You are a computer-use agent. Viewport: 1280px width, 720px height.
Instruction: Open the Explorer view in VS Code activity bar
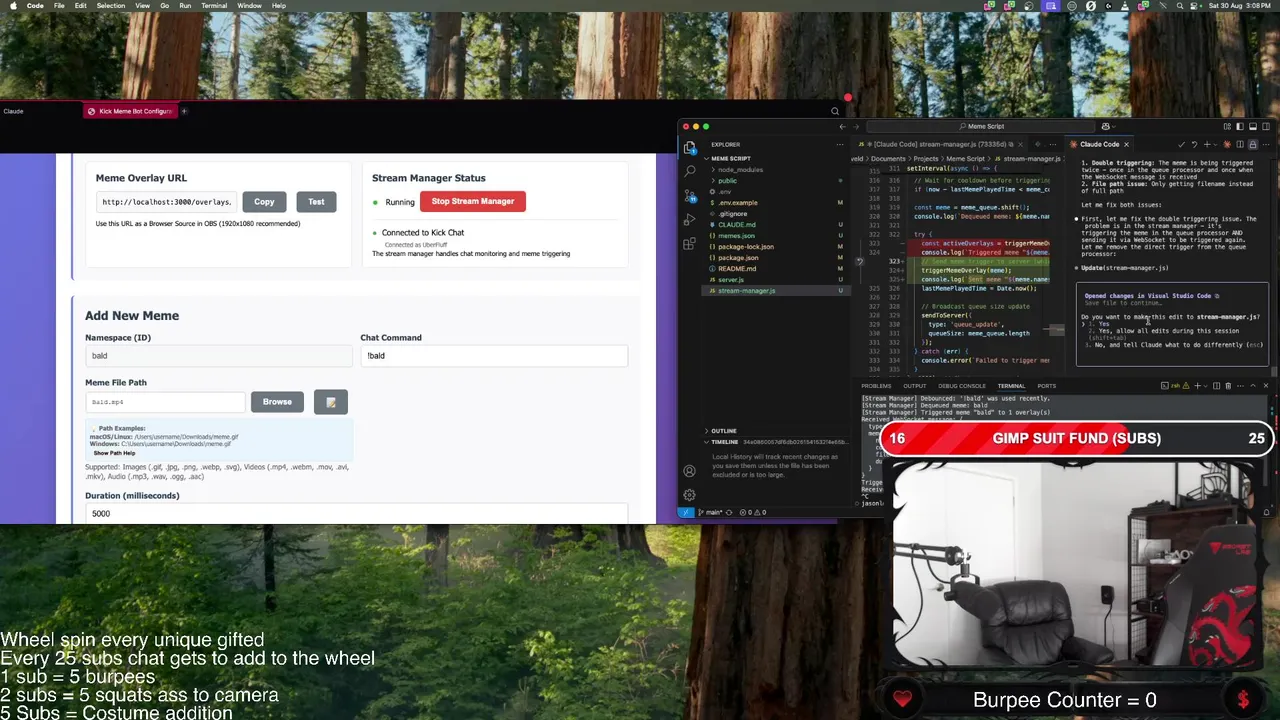pos(689,148)
